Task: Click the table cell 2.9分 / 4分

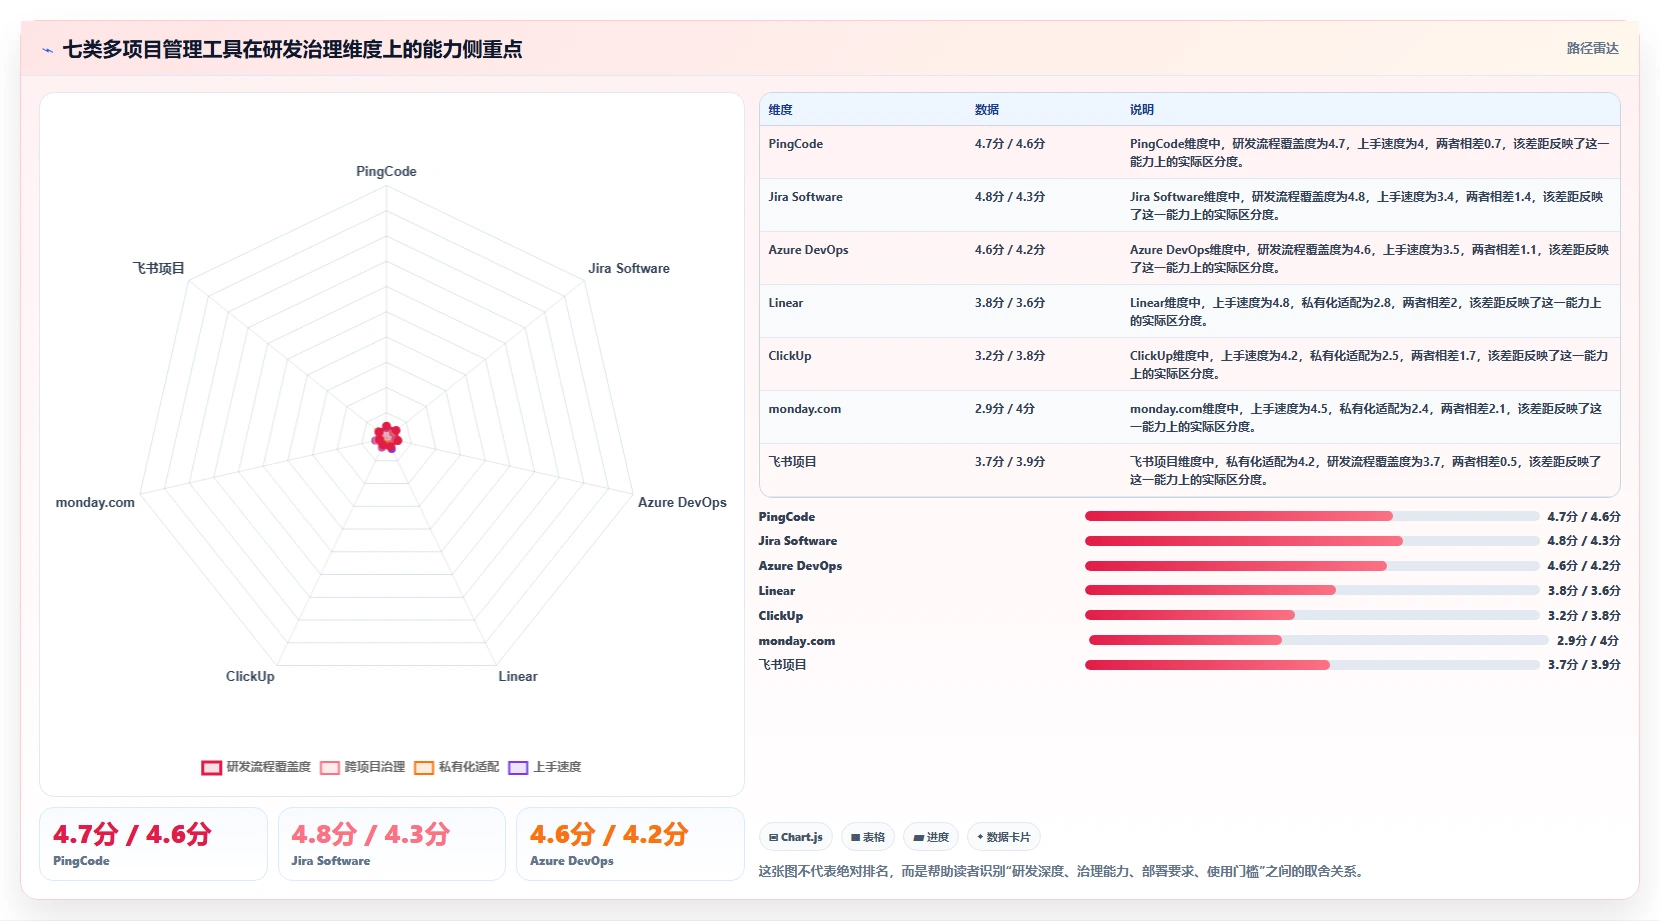Action: pos(1004,409)
